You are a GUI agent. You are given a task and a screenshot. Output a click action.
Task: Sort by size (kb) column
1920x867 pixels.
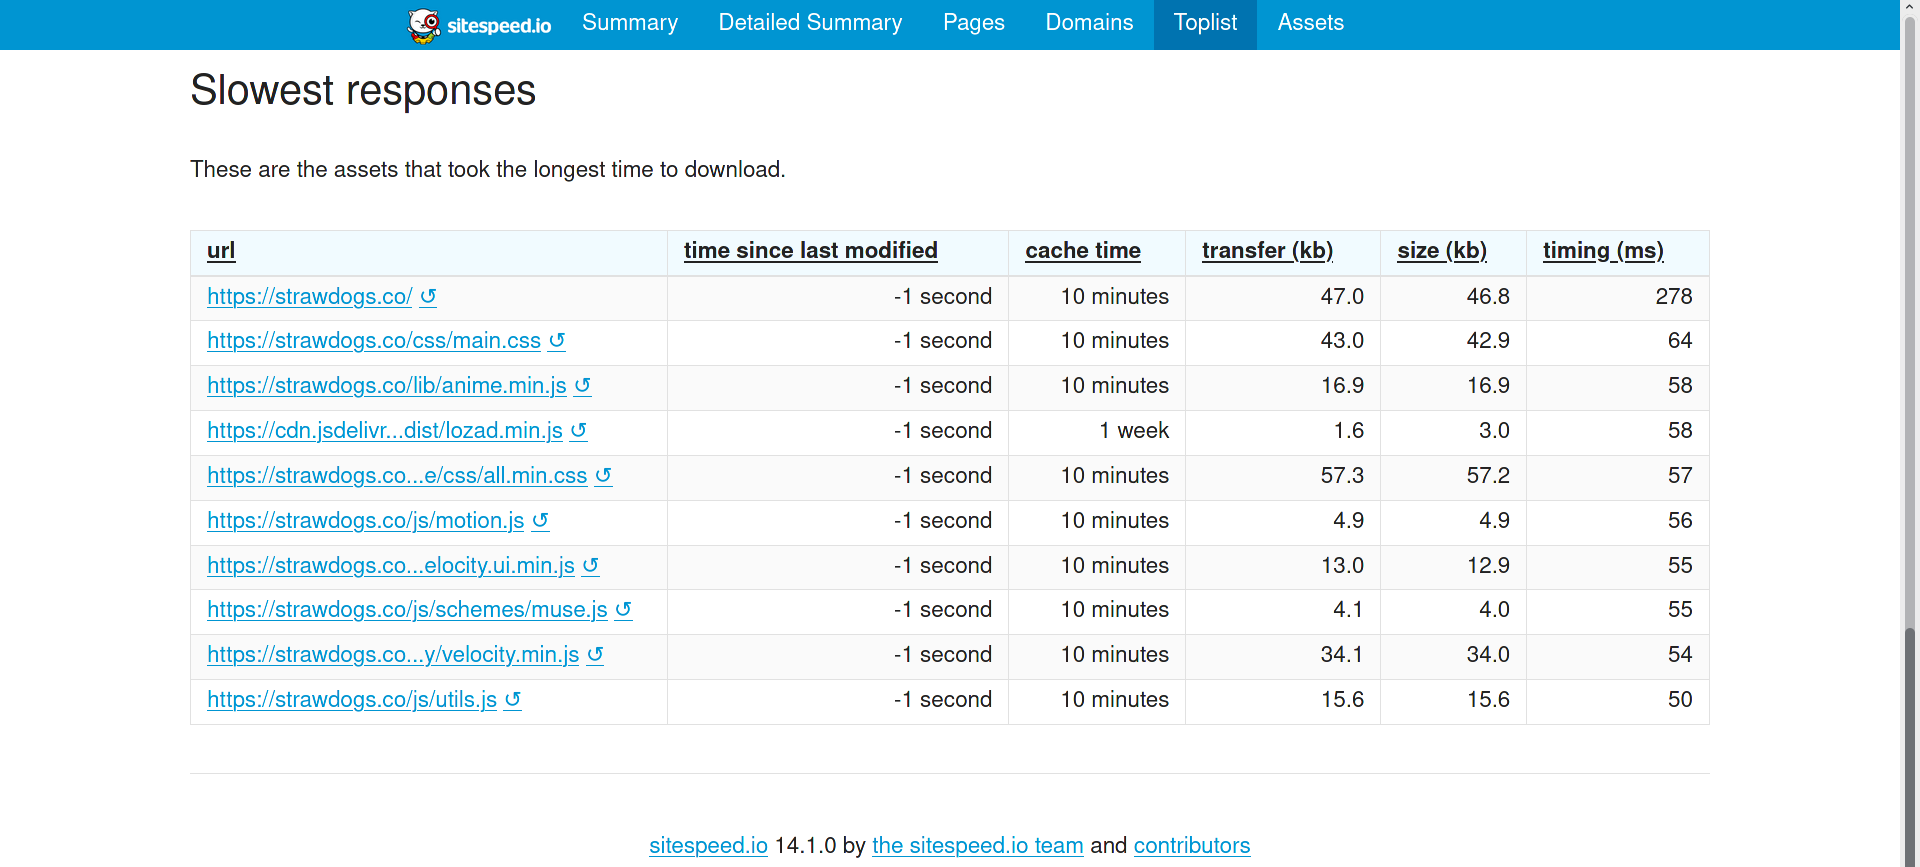pos(1442,251)
